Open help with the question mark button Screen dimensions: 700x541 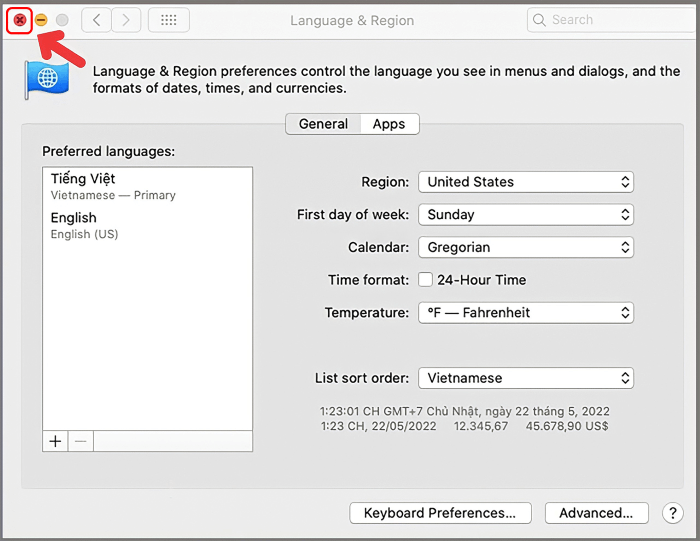coord(671,513)
